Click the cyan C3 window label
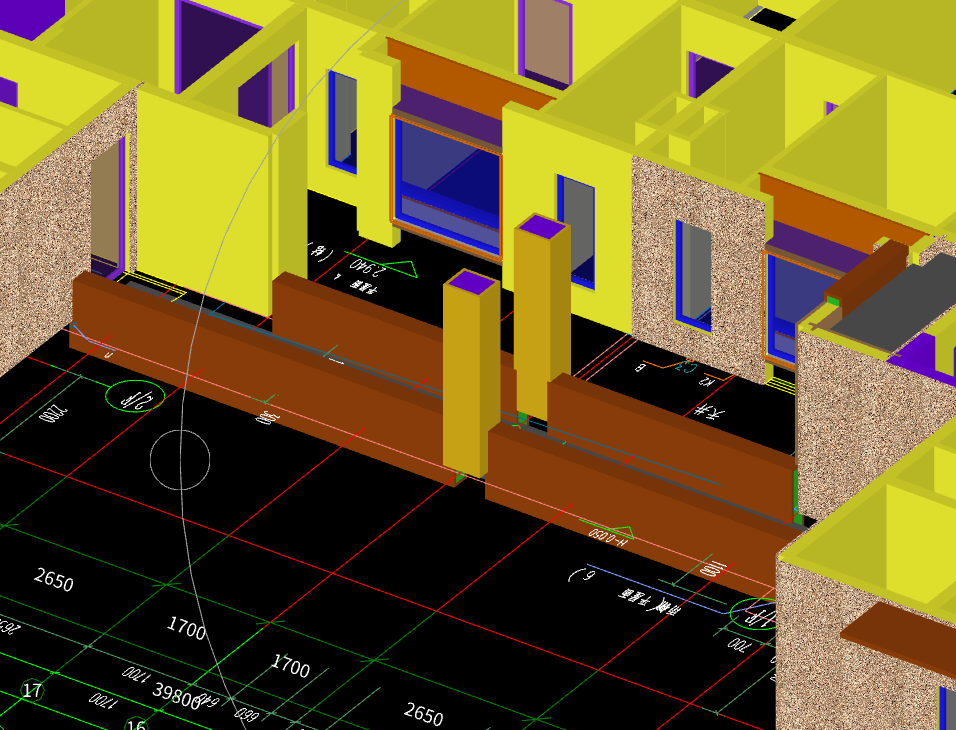The height and width of the screenshot is (730, 956). tap(687, 367)
